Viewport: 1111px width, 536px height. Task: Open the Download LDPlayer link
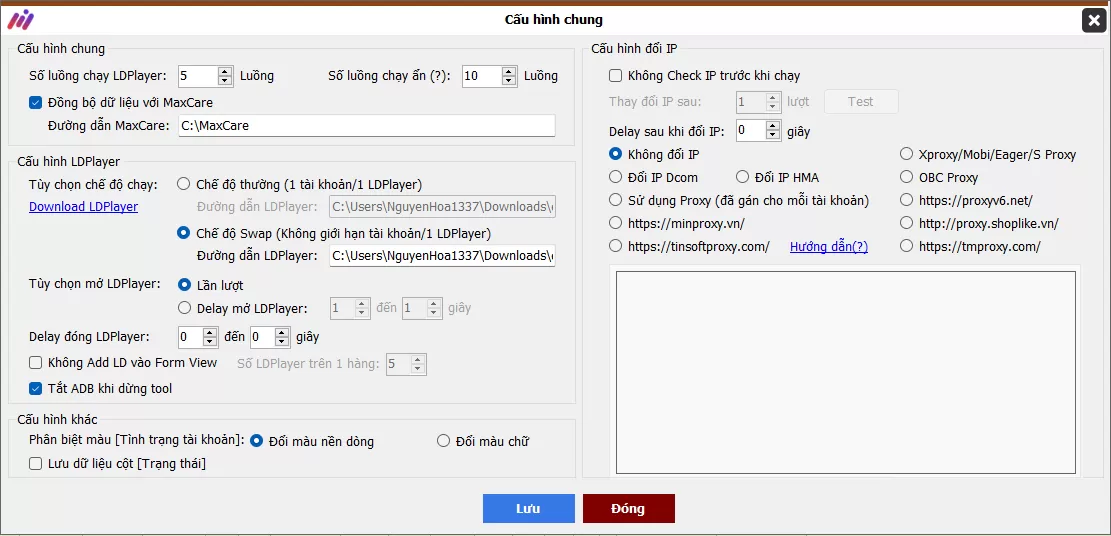coord(83,207)
